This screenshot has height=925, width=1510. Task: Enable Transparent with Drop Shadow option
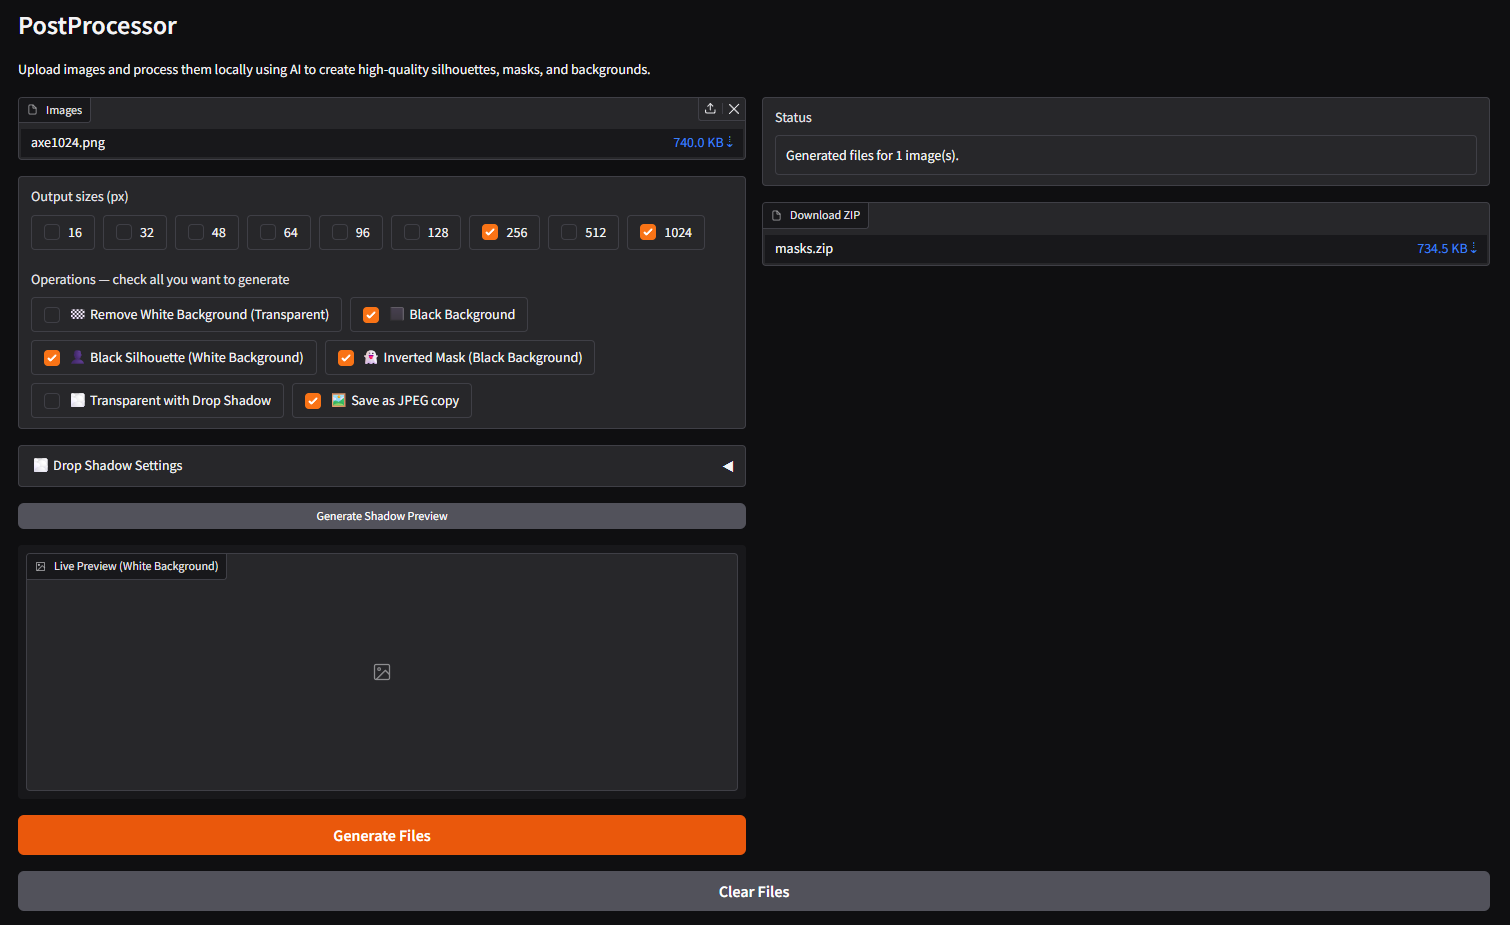point(52,401)
